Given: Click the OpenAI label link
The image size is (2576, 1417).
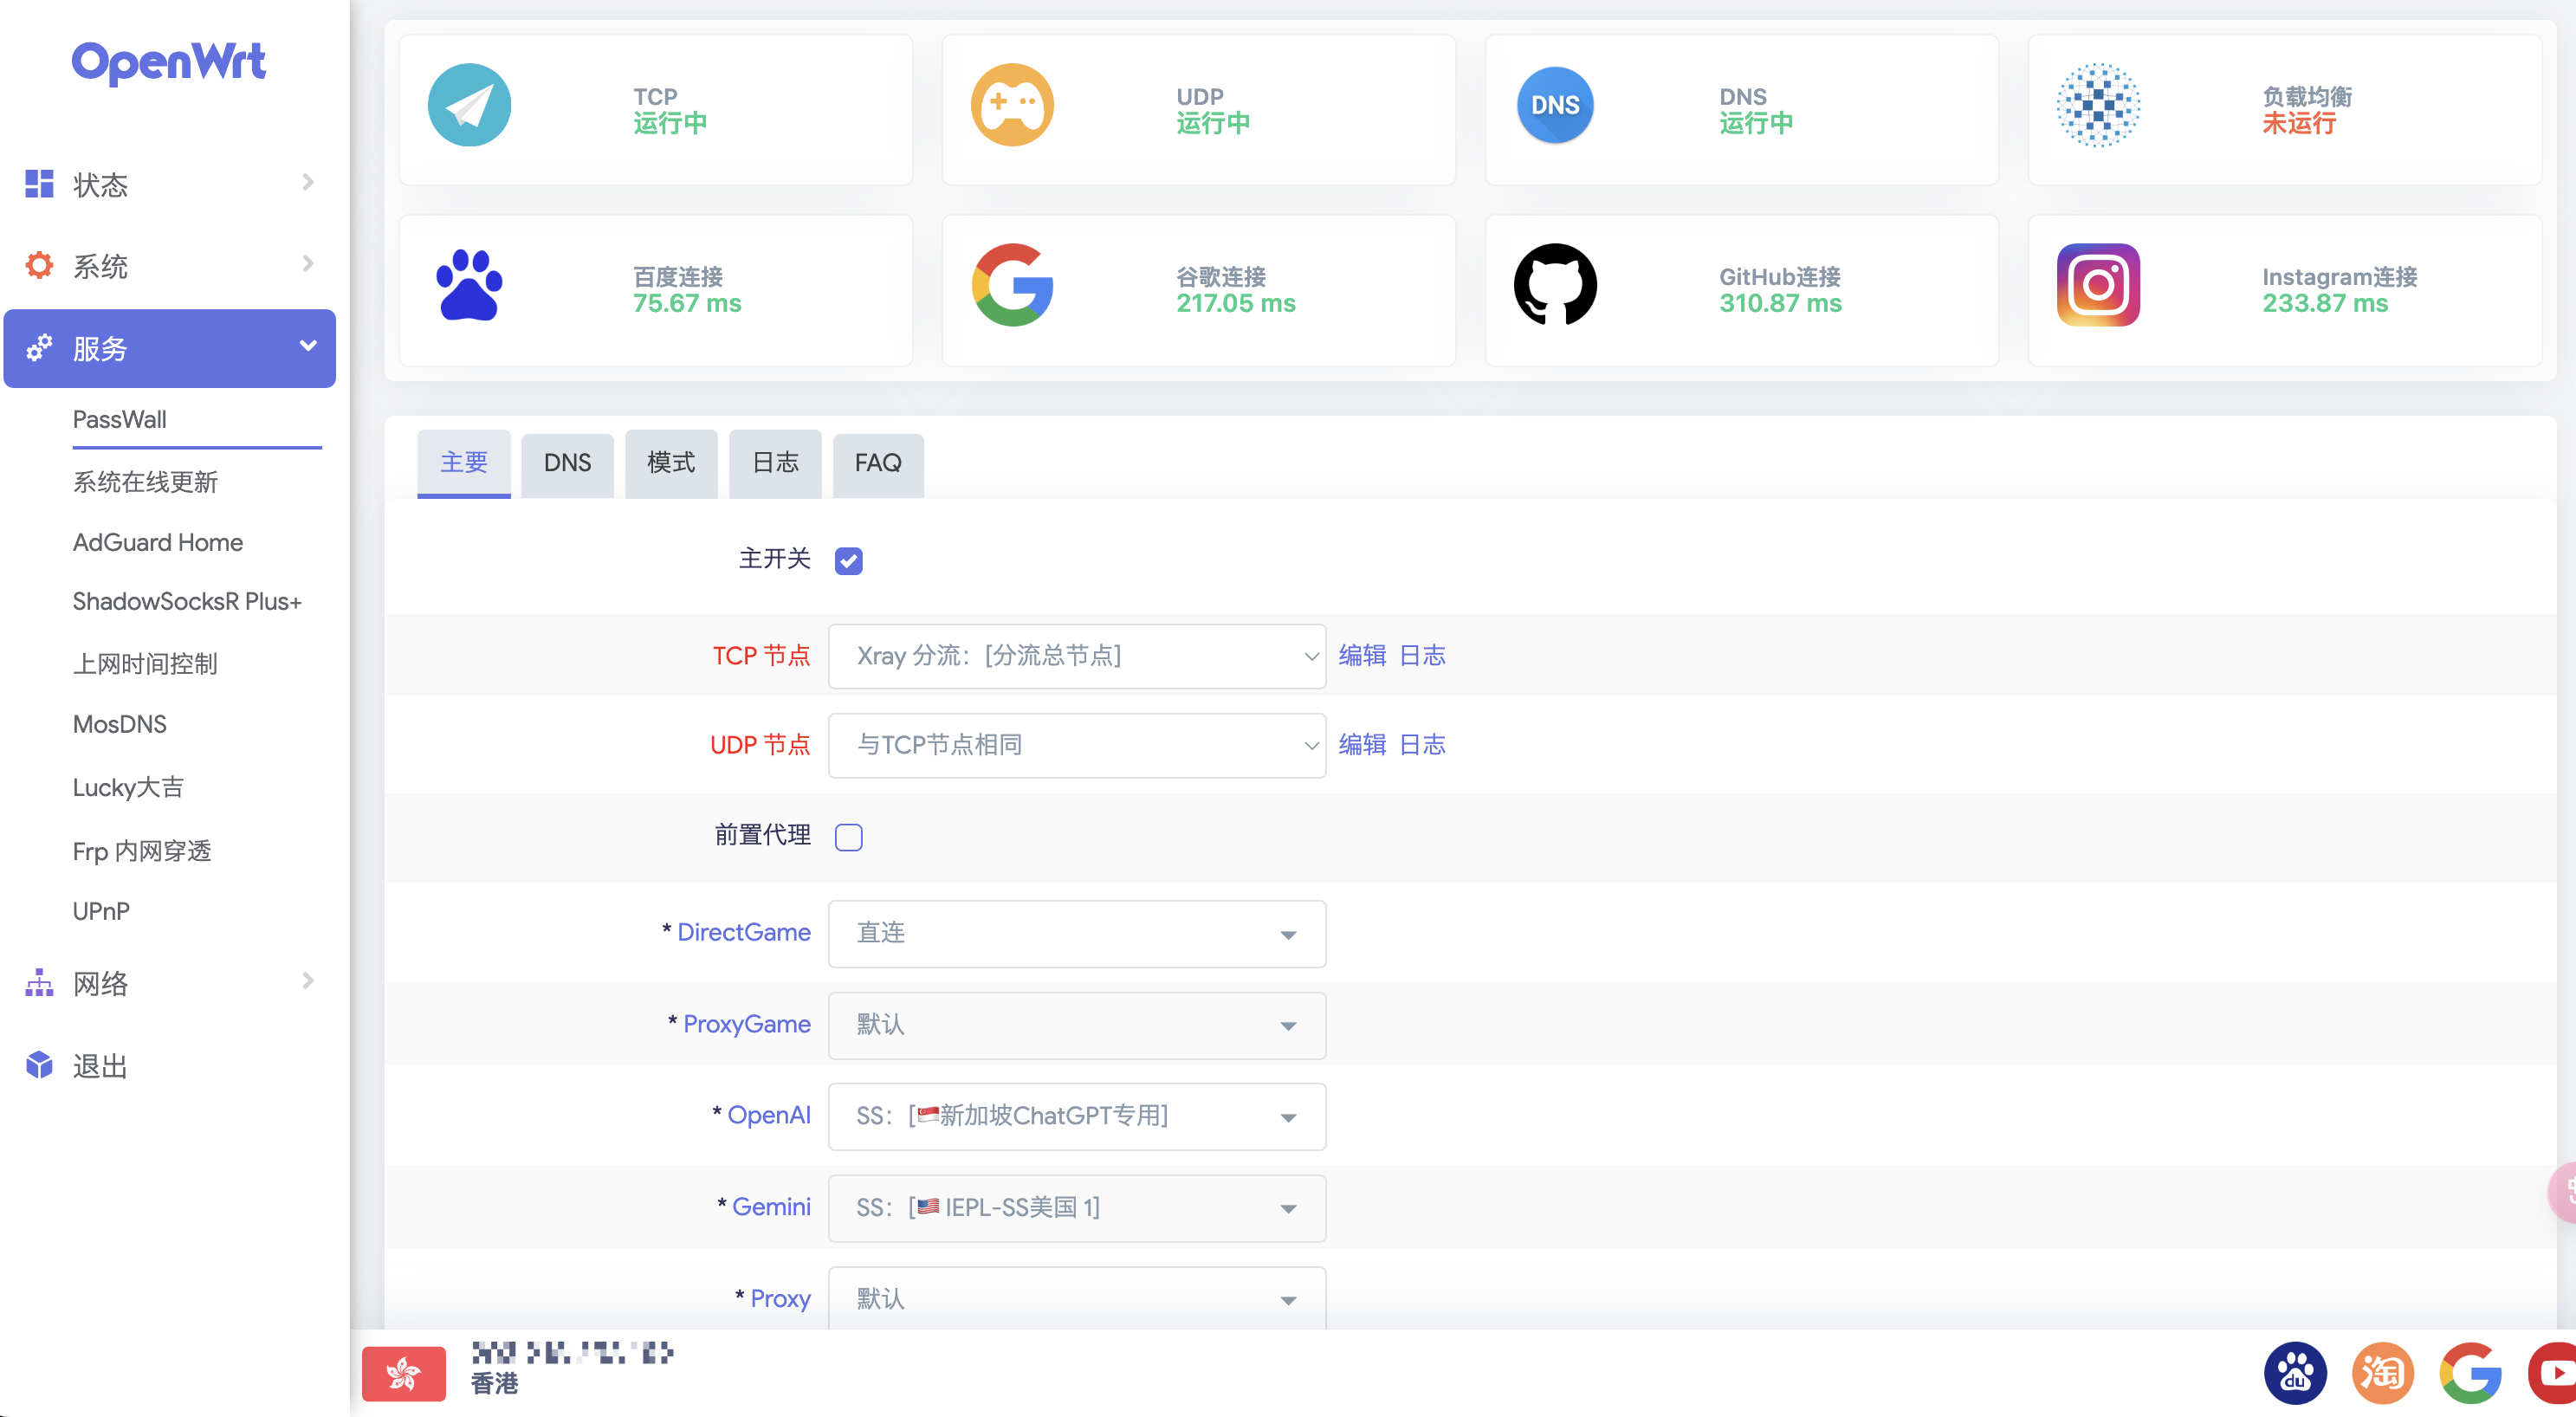Looking at the screenshot, I should point(769,1116).
